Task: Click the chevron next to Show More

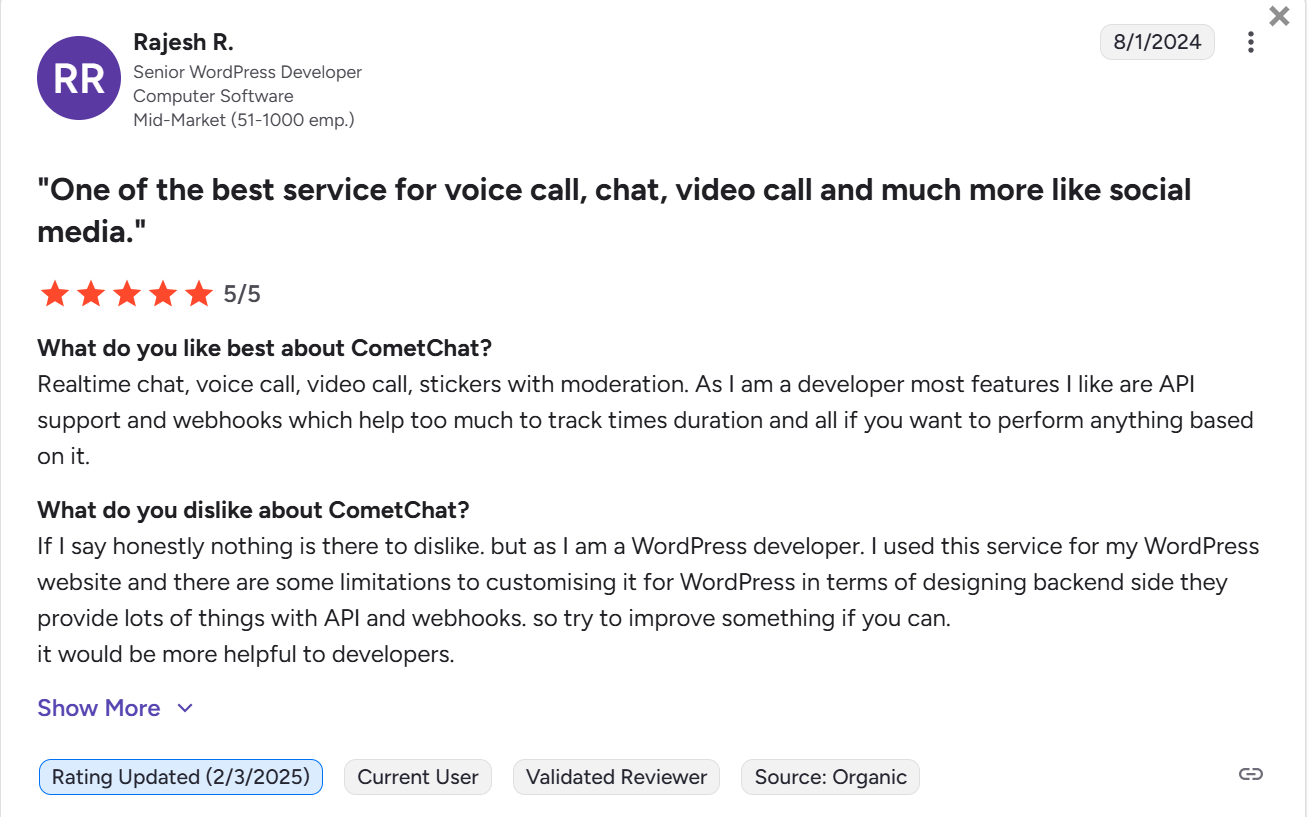Action: click(x=184, y=708)
